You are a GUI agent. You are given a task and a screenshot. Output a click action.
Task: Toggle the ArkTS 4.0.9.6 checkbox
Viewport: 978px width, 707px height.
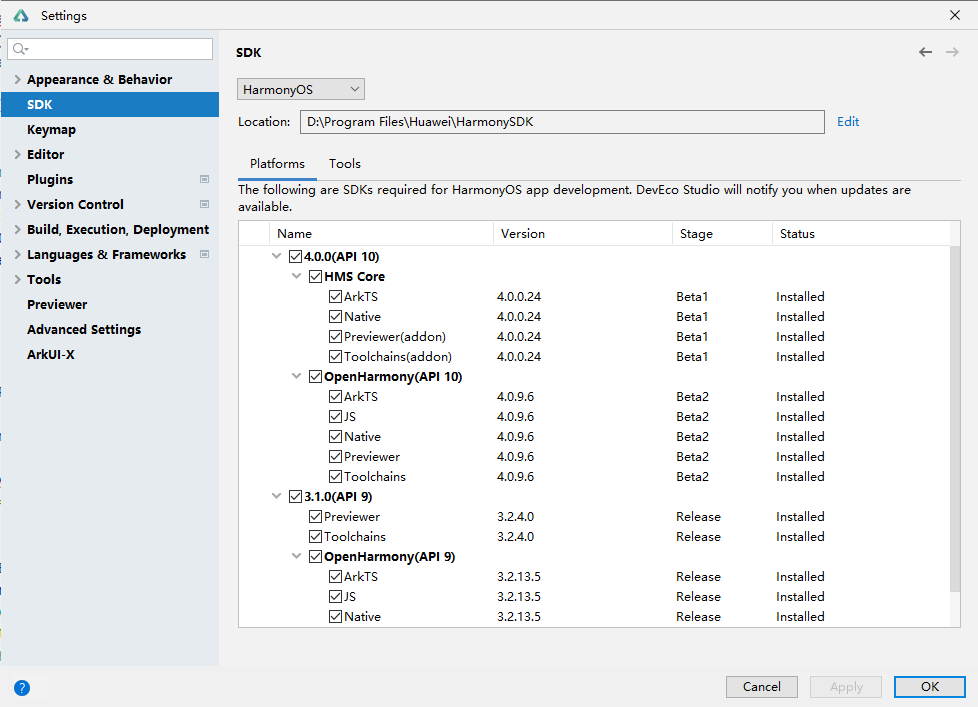336,397
